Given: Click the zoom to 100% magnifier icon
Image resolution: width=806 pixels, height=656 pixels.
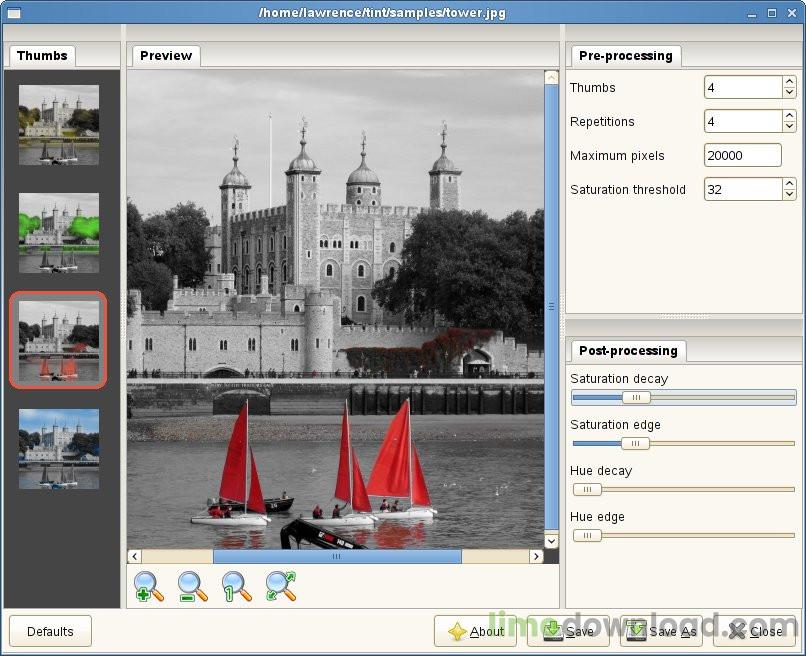Looking at the screenshot, I should point(237,586).
